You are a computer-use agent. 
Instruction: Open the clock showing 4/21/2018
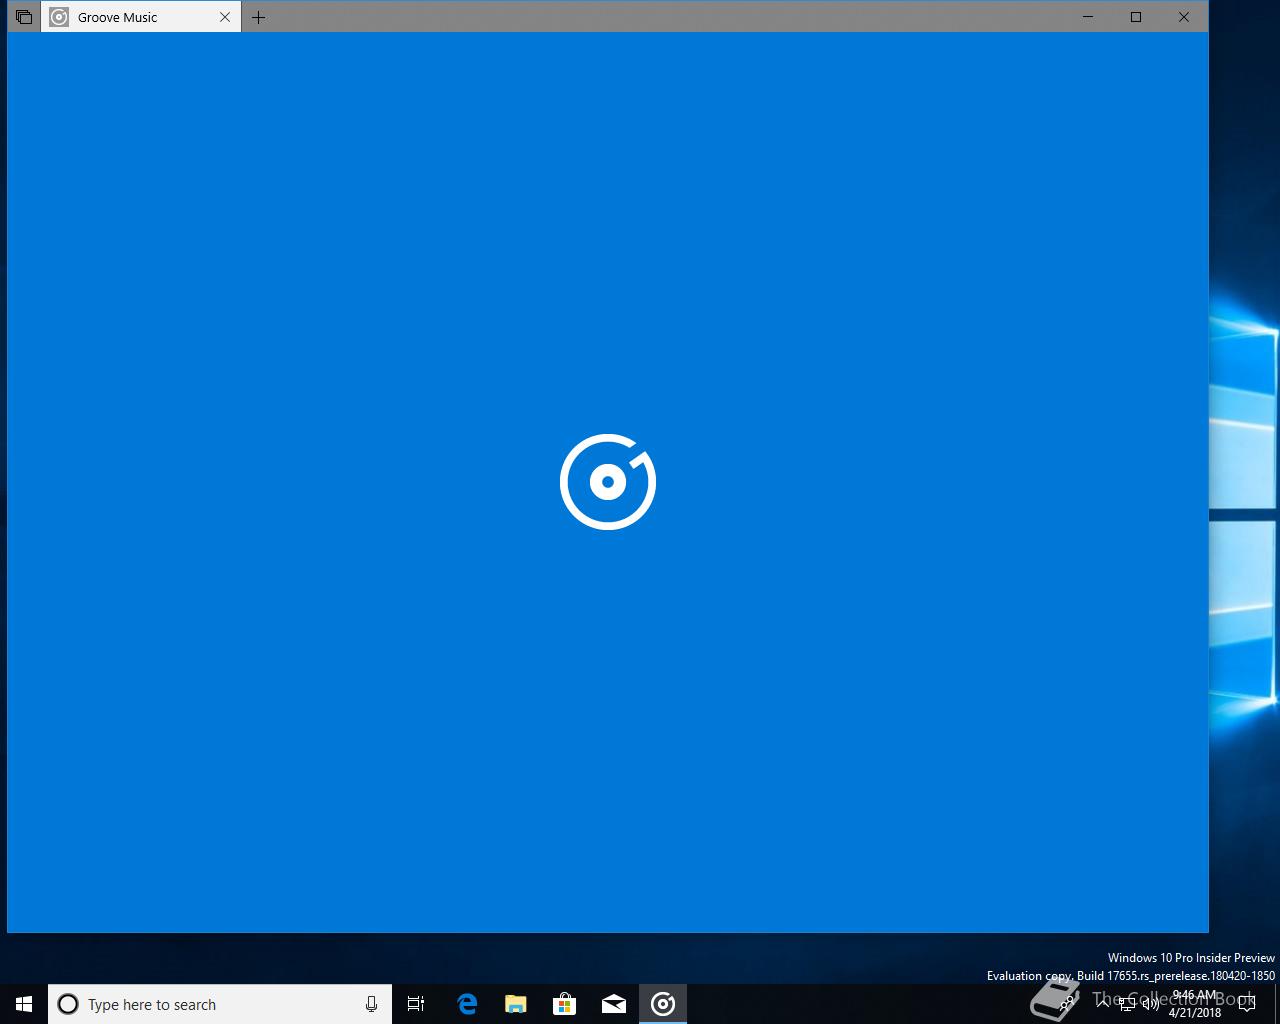1195,1004
